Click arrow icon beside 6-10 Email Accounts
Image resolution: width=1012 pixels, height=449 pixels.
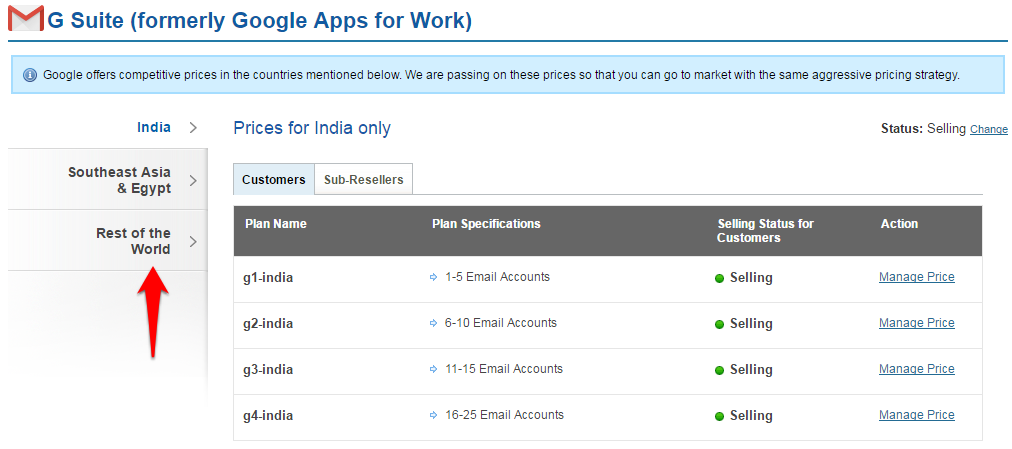433,324
